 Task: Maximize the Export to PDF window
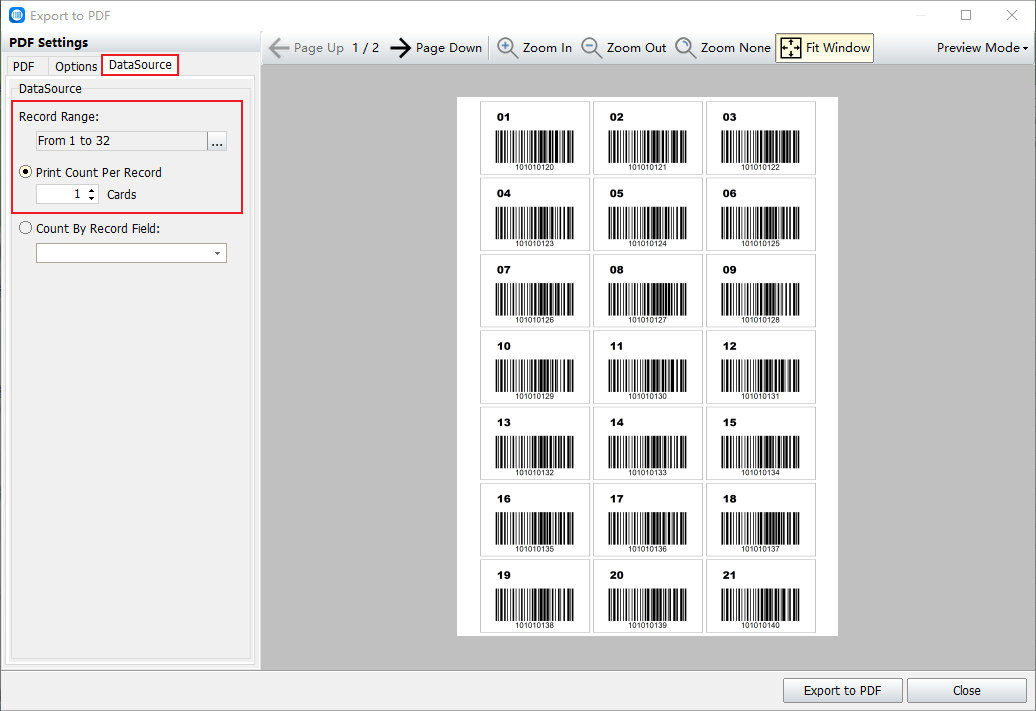coord(966,15)
